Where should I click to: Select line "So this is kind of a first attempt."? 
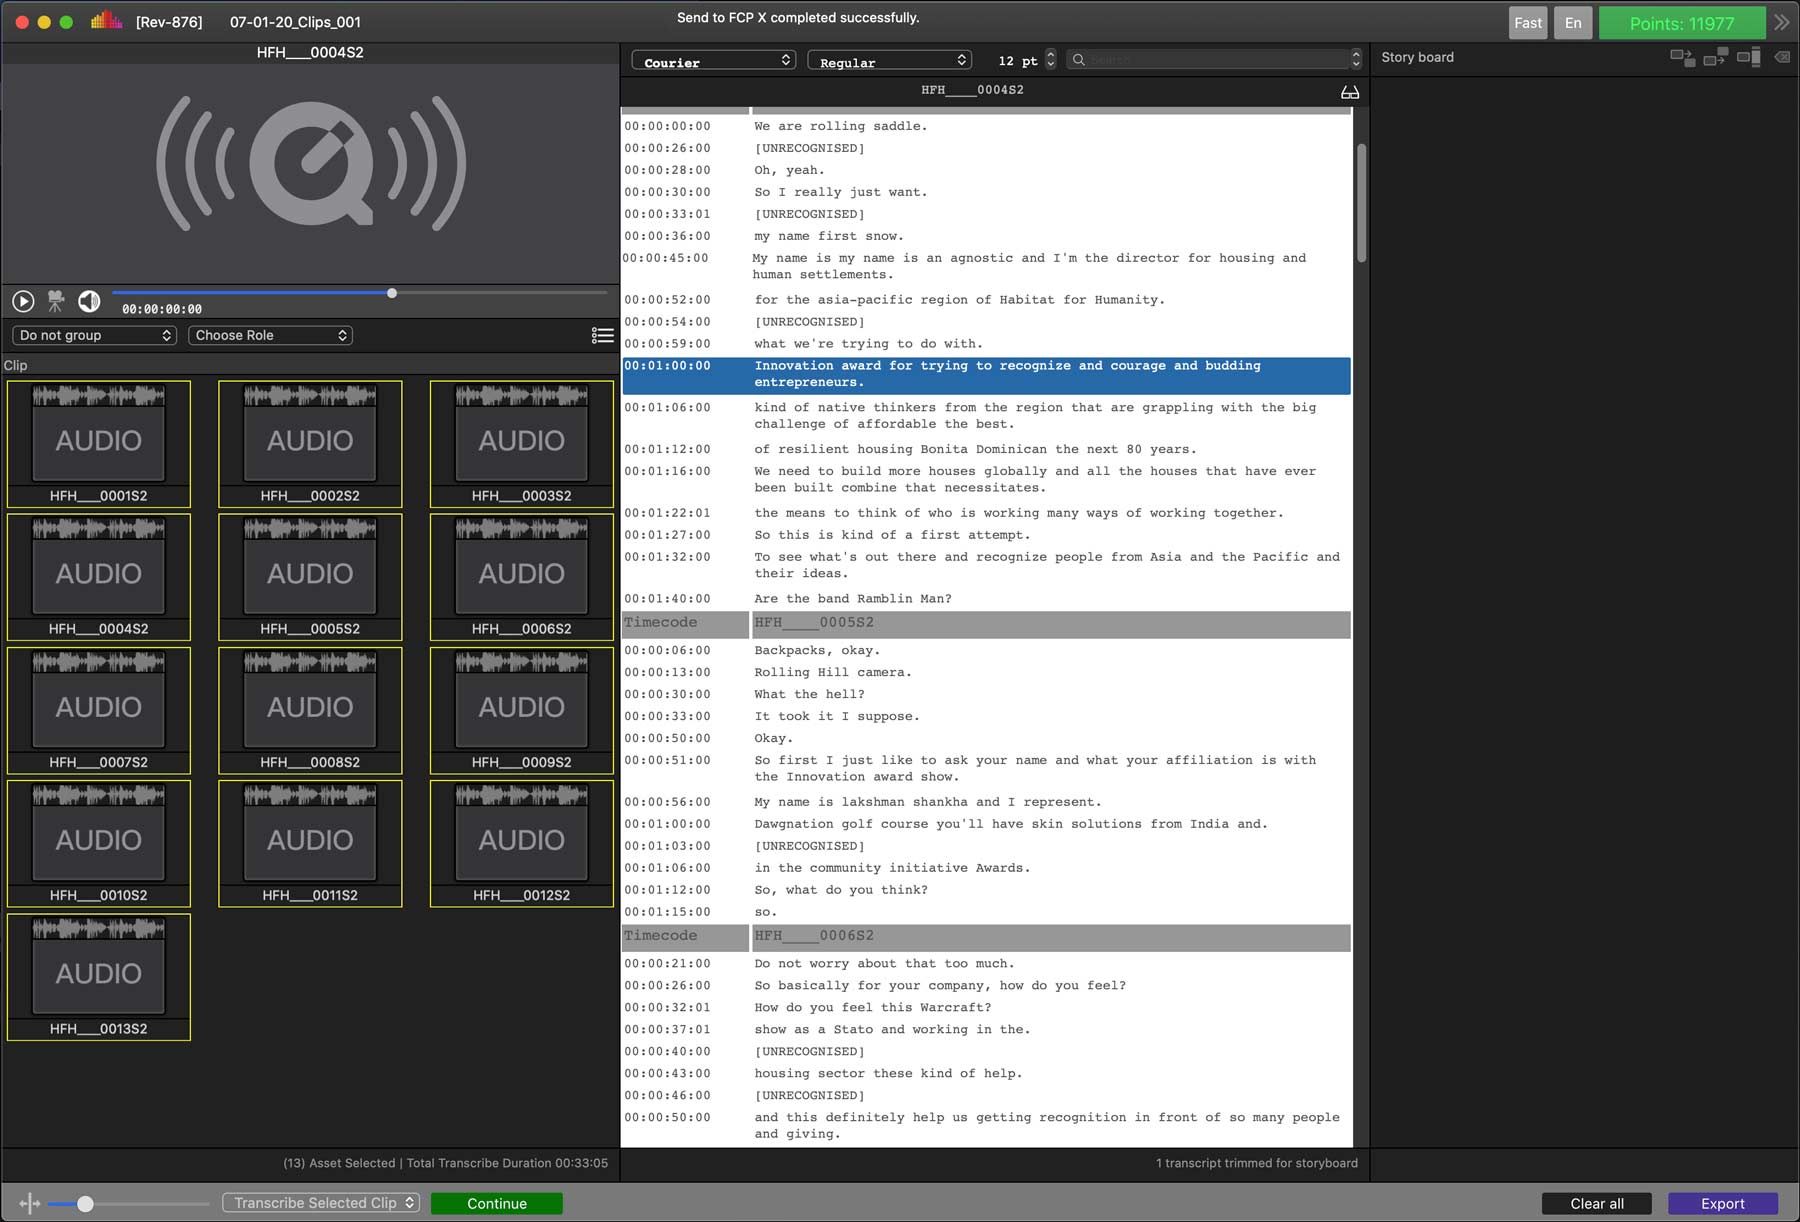[892, 535]
